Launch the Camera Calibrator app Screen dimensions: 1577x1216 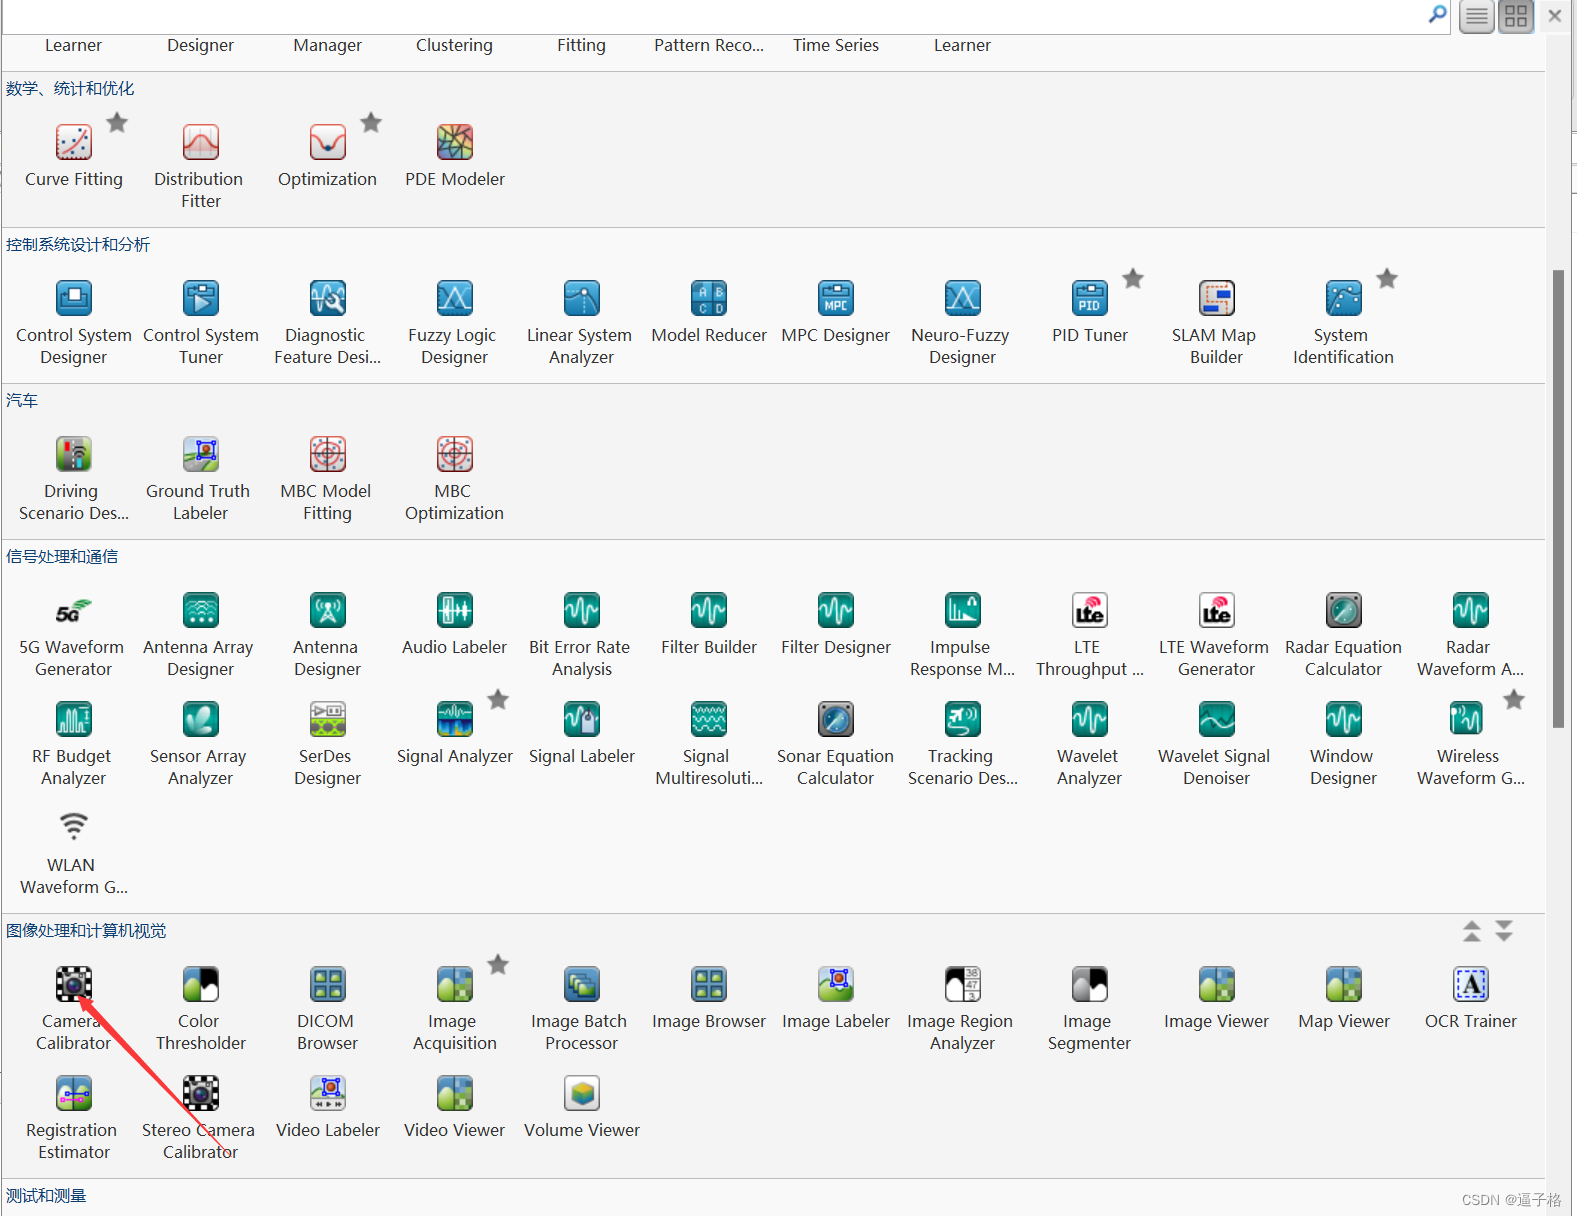pos(74,984)
